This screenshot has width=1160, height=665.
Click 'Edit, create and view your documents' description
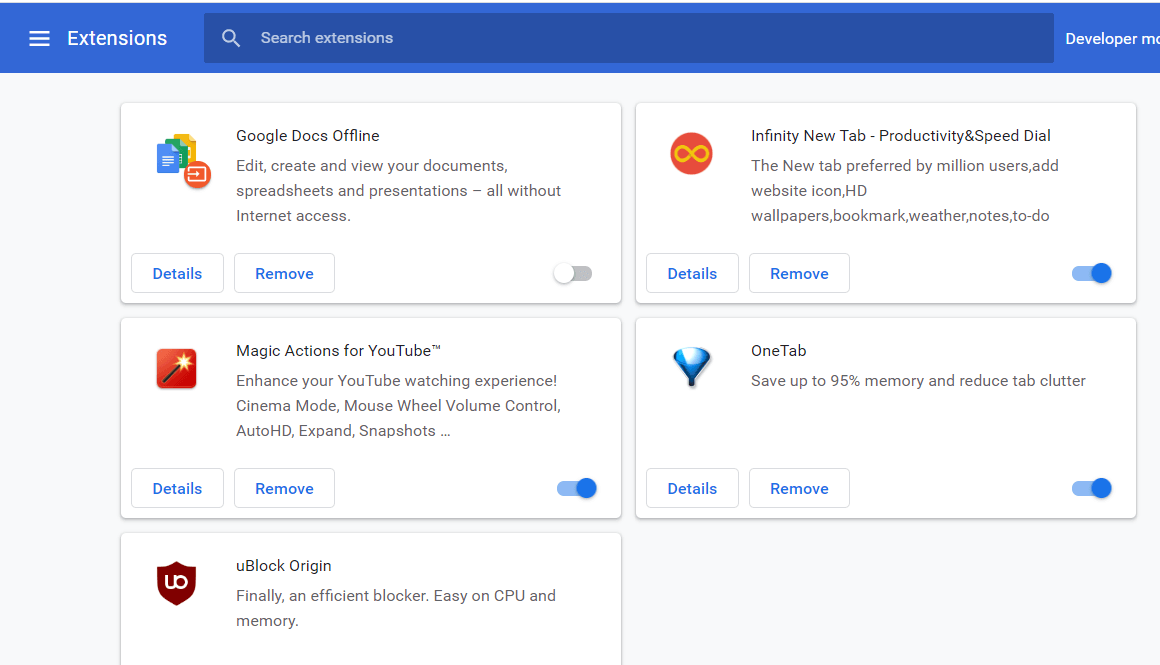pos(398,191)
